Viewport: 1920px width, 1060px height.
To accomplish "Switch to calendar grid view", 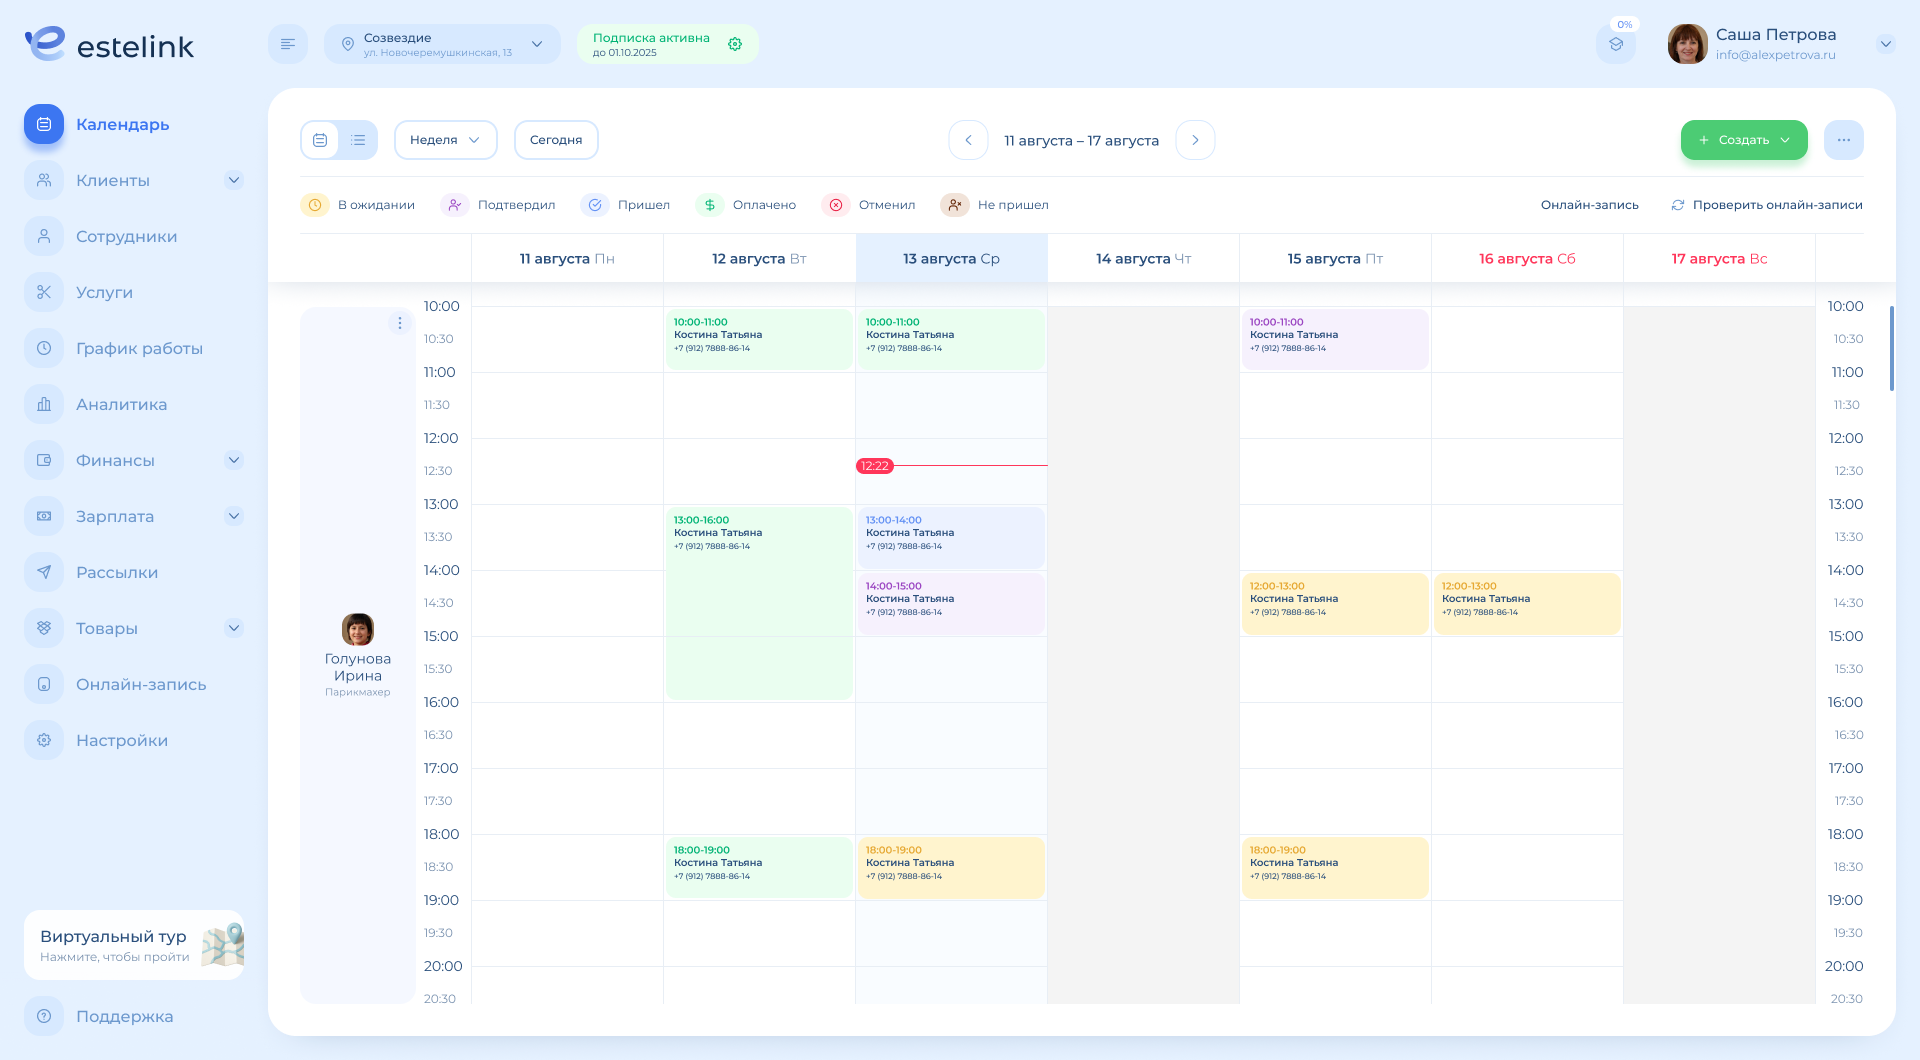I will click(320, 140).
